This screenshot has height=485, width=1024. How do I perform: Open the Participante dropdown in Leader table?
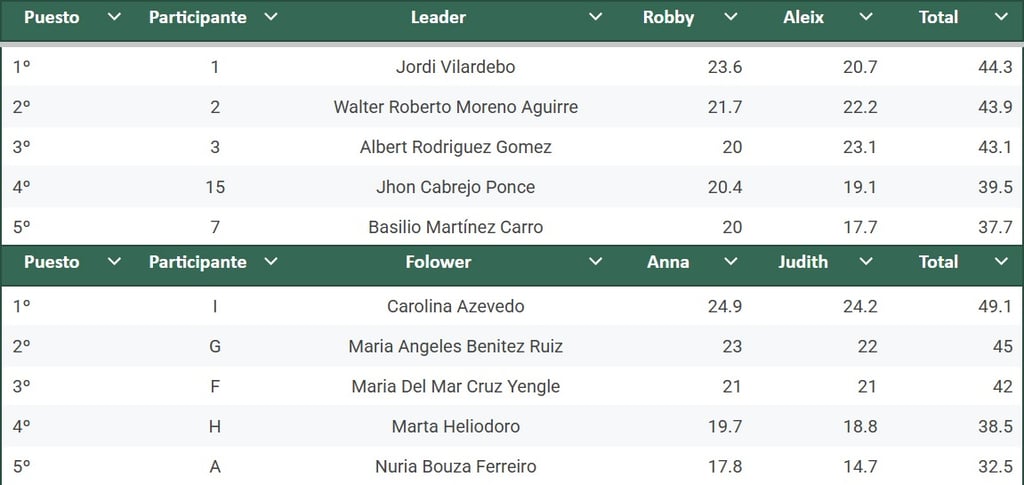coord(270,17)
